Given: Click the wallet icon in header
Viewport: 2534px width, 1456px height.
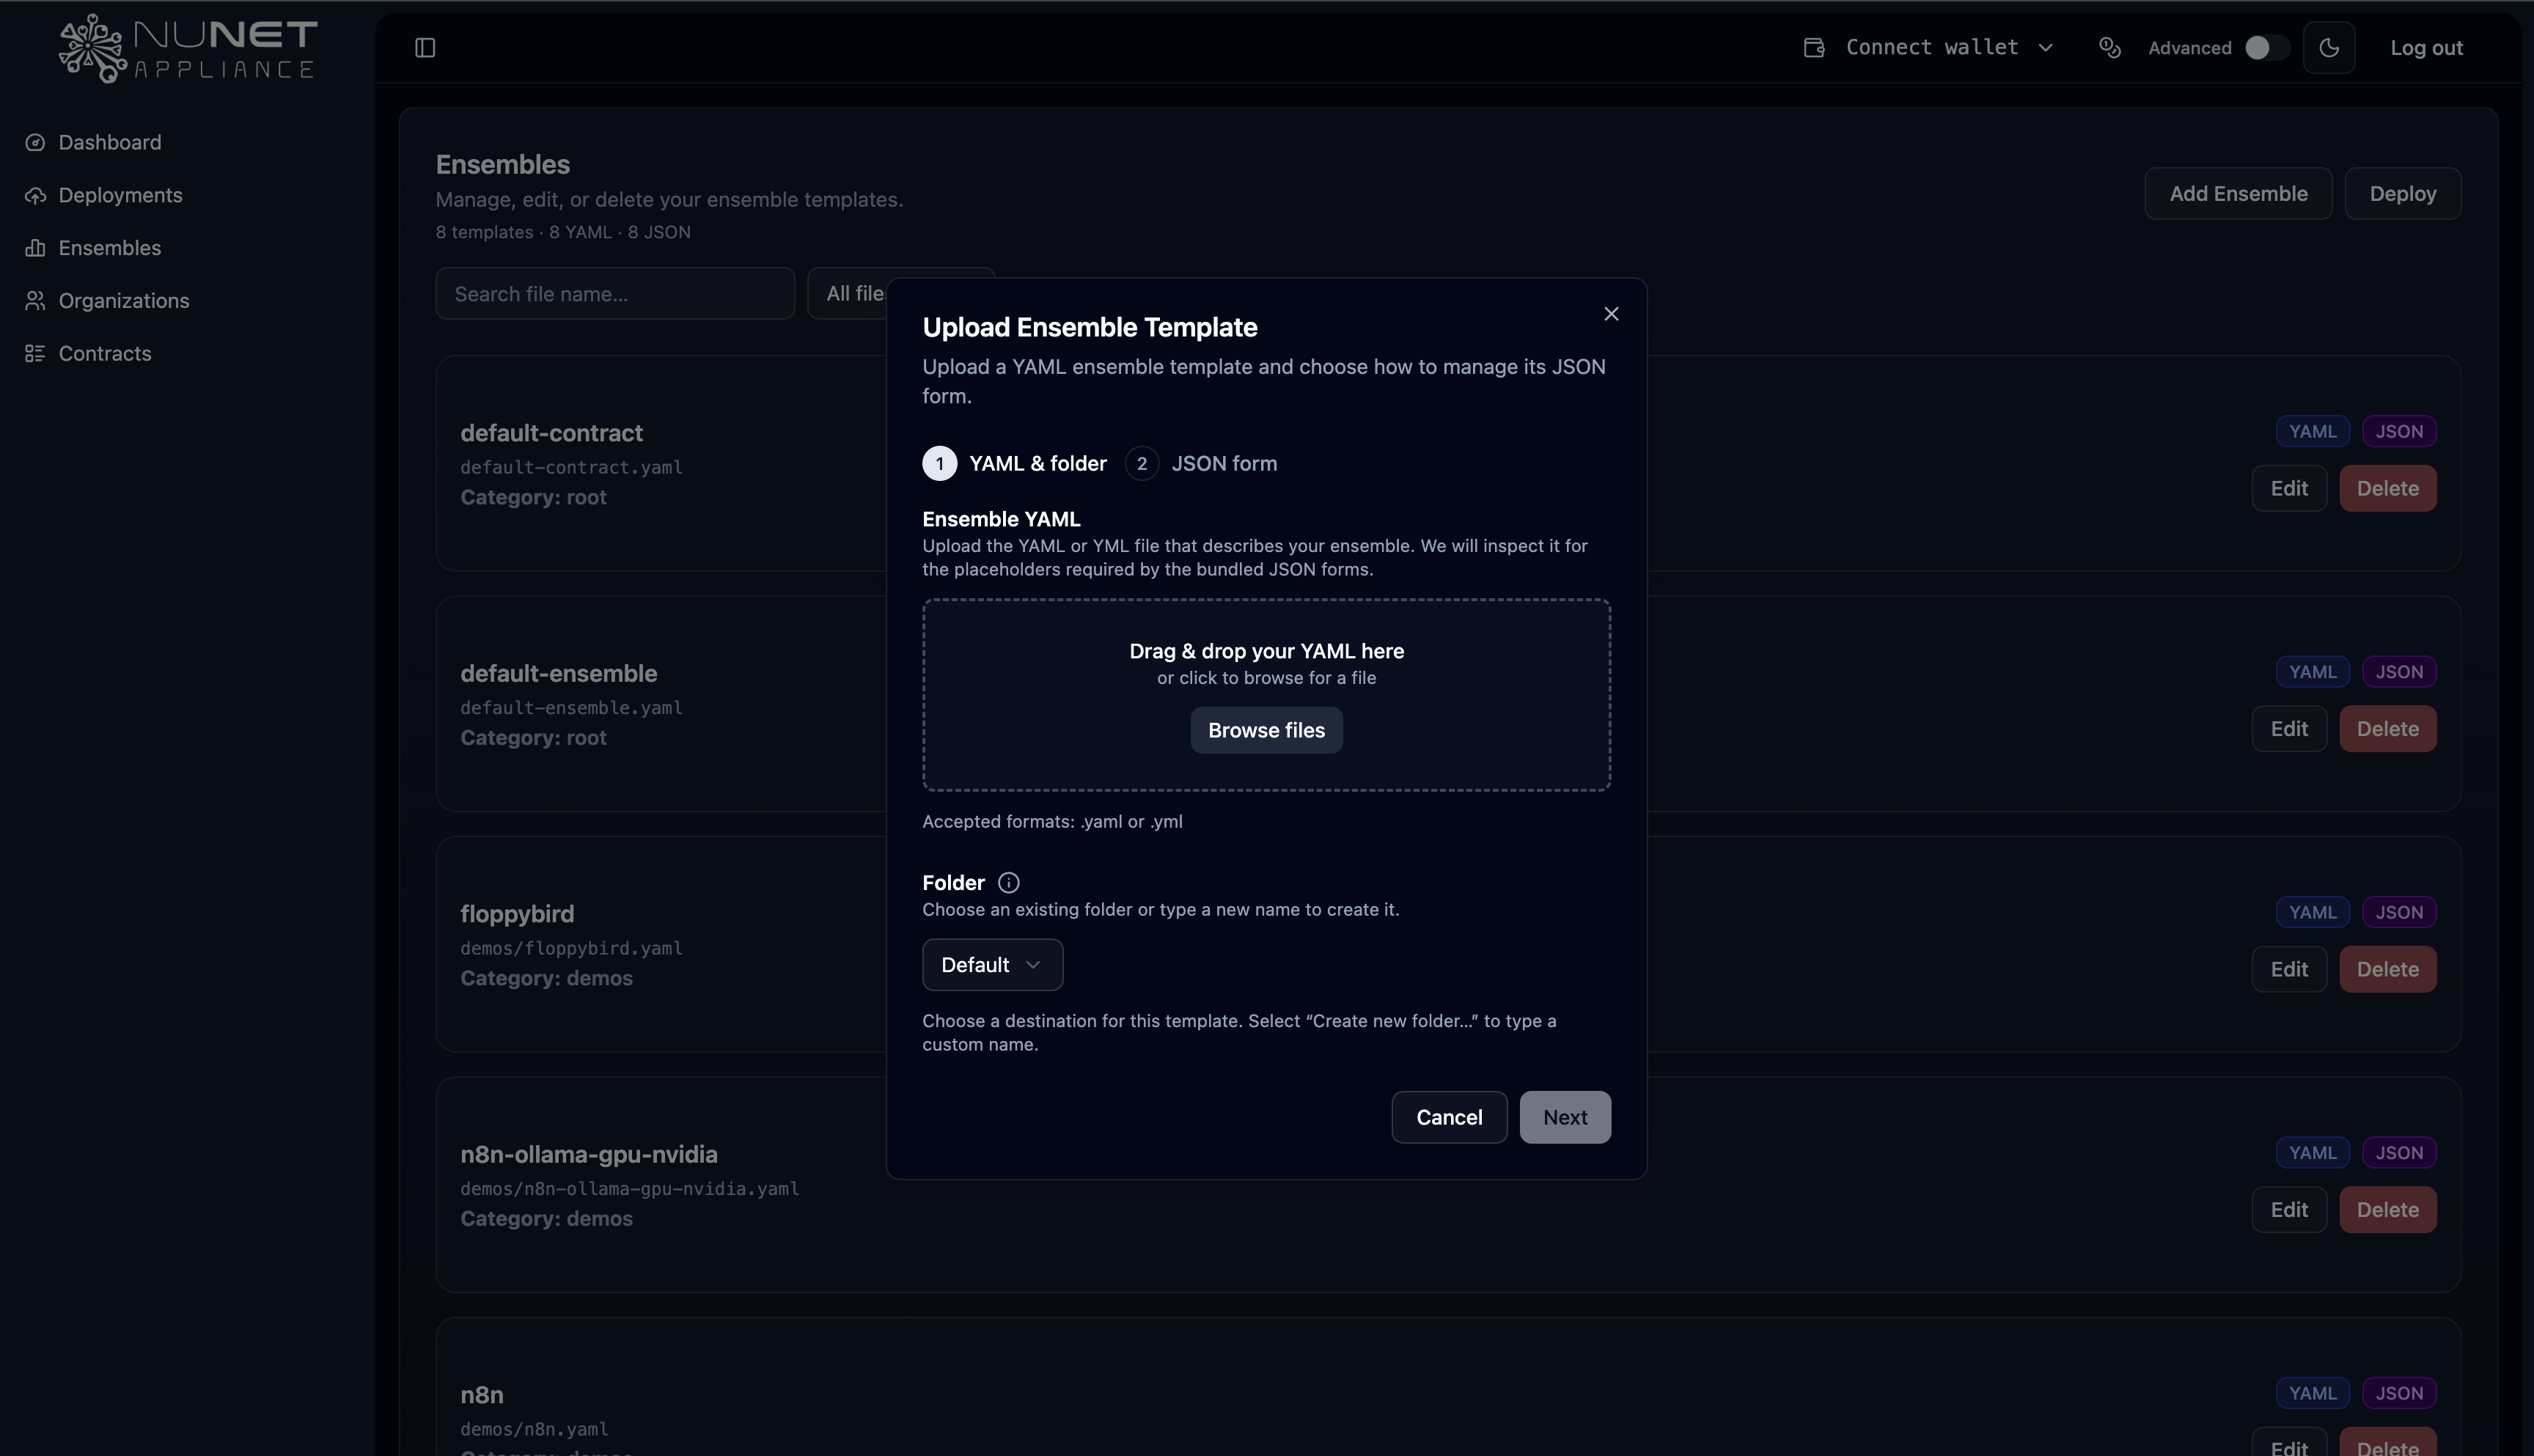Looking at the screenshot, I should (x=1814, y=48).
